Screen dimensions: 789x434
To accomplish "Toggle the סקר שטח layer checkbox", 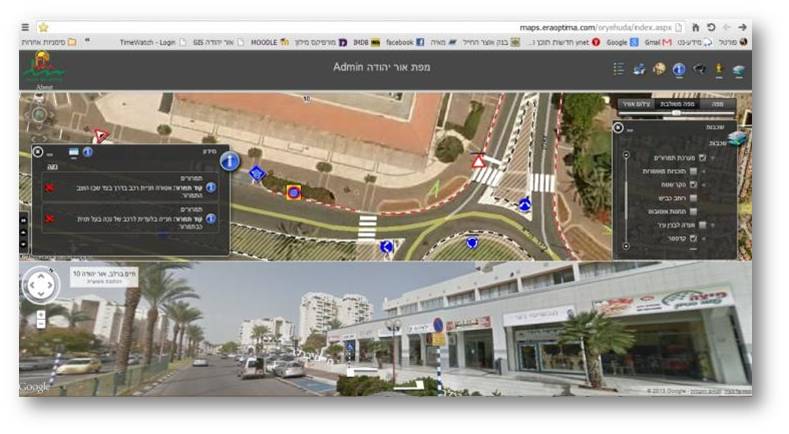I will coord(702,185).
